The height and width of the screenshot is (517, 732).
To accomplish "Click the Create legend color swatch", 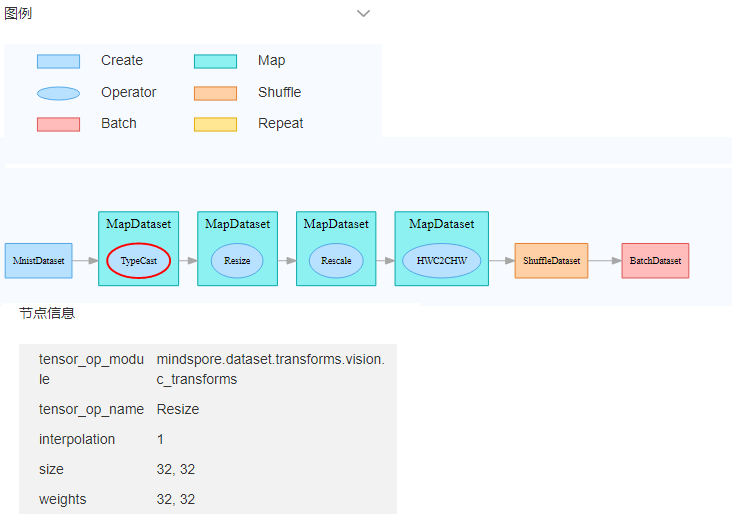I will click(58, 61).
